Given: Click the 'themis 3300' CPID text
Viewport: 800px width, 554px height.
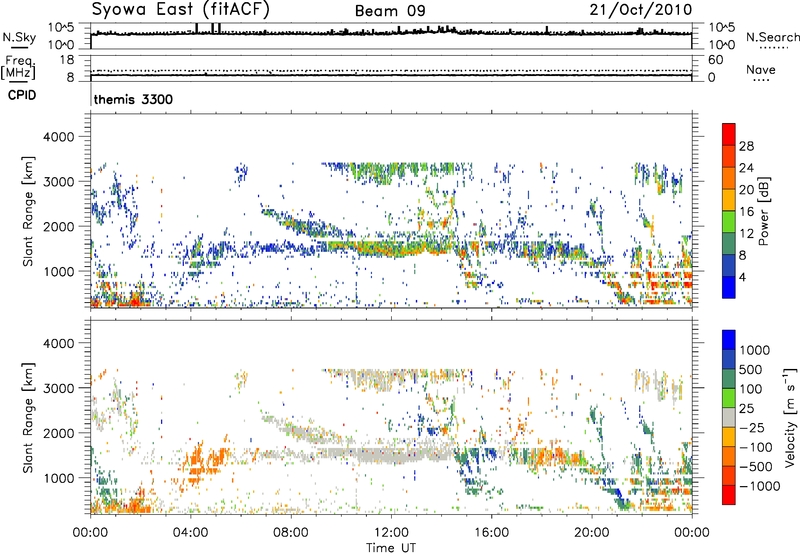Looking at the screenshot, I should click(133, 99).
